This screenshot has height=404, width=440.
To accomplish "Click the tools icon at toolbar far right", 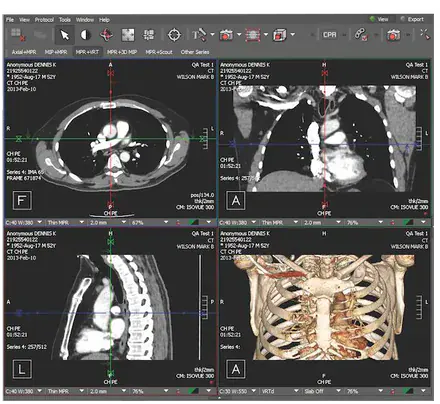I will tap(425, 34).
